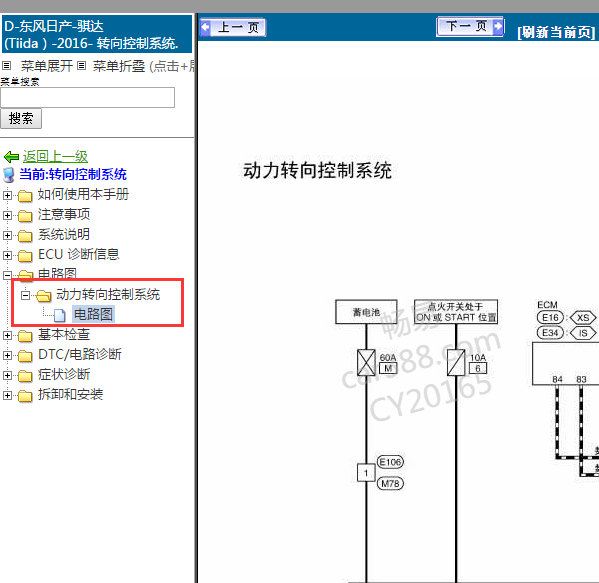Click the M78 connector label

pyautogui.click(x=390, y=484)
